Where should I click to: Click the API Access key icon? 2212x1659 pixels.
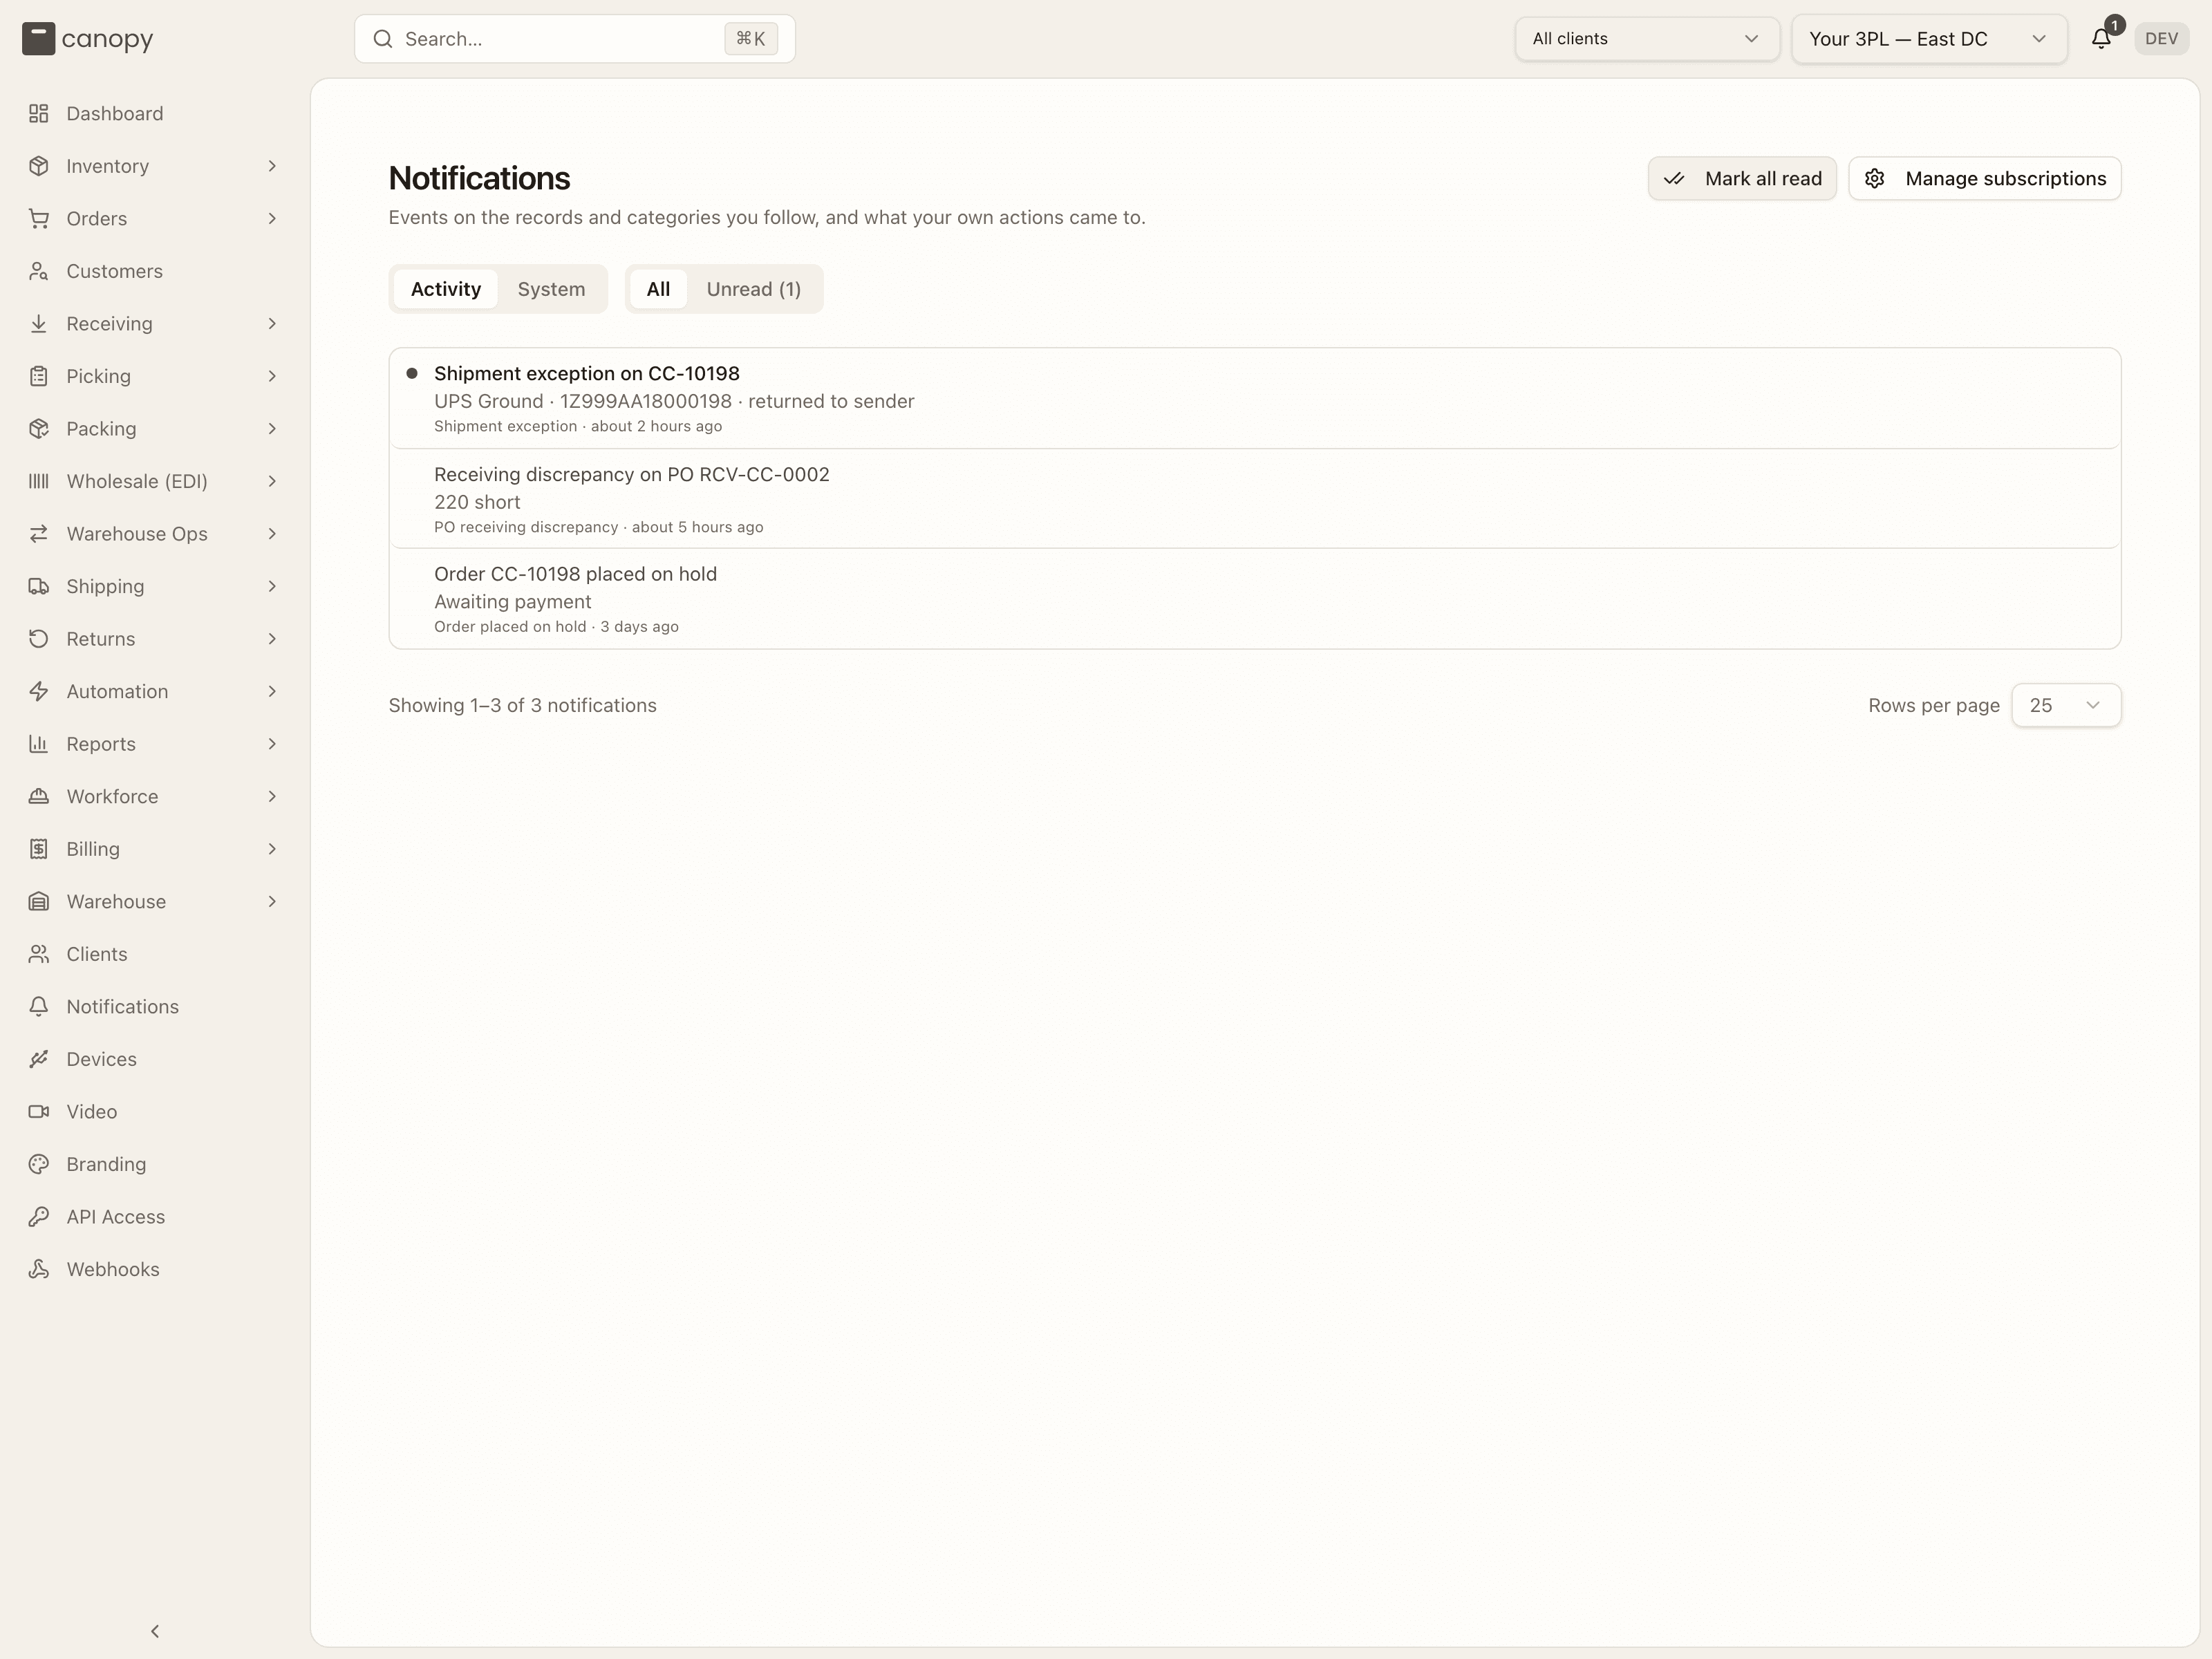coord(39,1217)
